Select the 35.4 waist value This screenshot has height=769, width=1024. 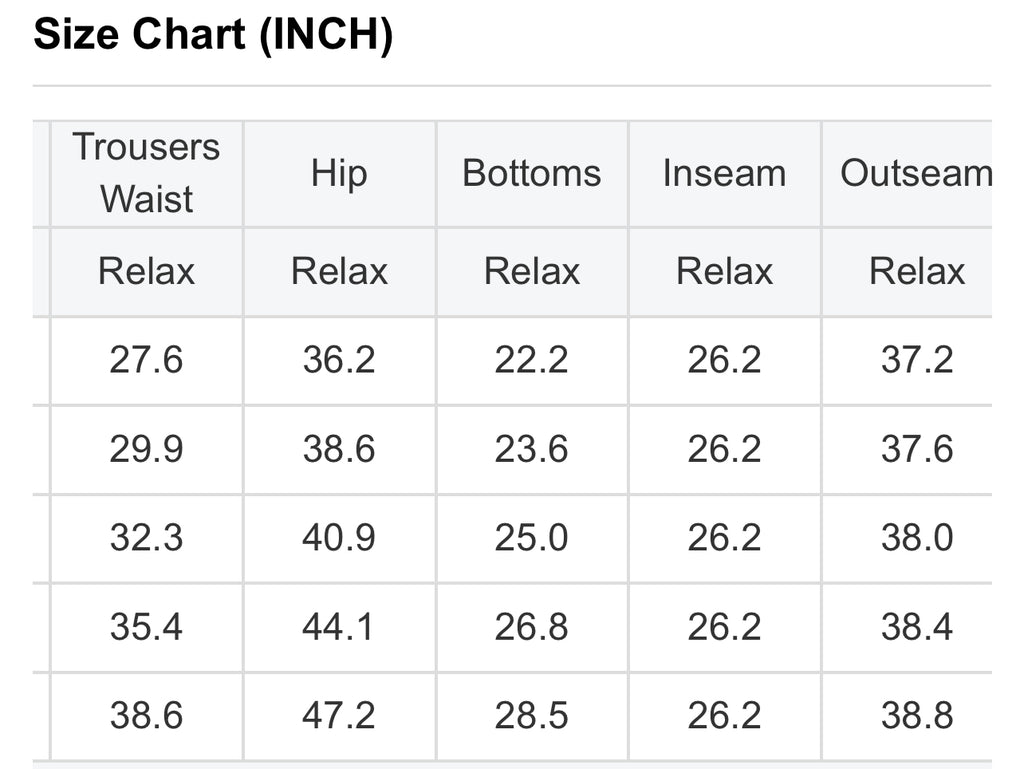pos(146,628)
